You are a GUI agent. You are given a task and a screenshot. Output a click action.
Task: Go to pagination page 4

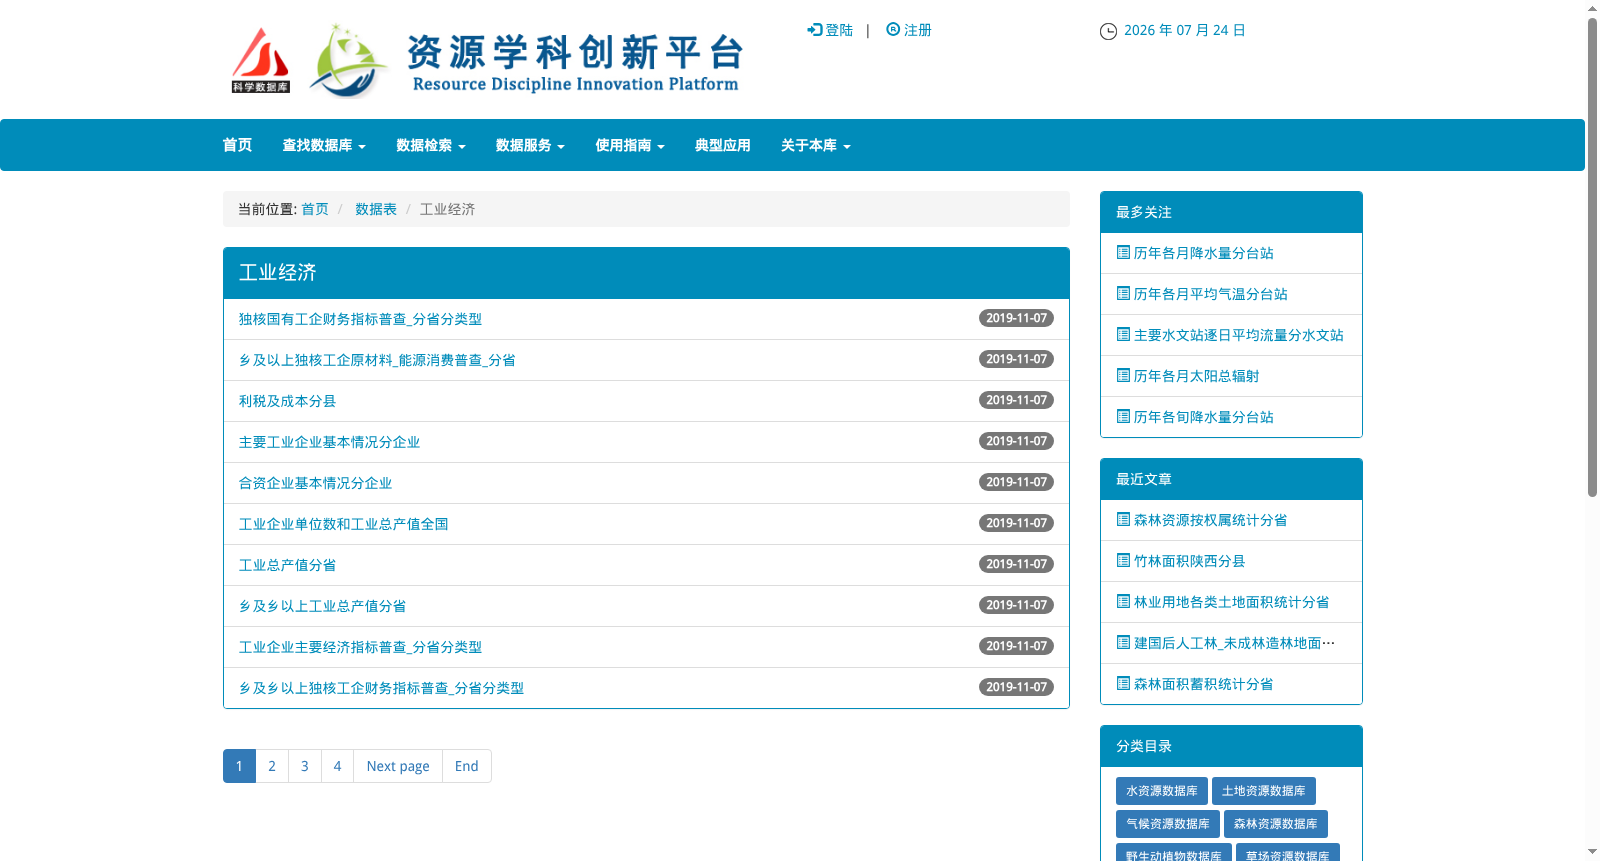pyautogui.click(x=337, y=766)
